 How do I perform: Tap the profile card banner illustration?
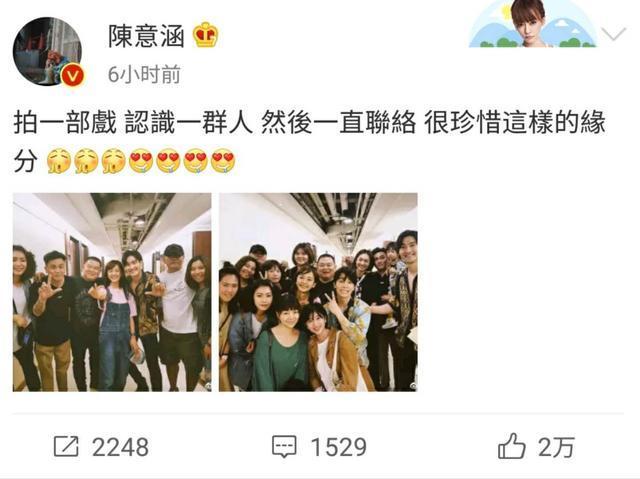click(x=533, y=24)
